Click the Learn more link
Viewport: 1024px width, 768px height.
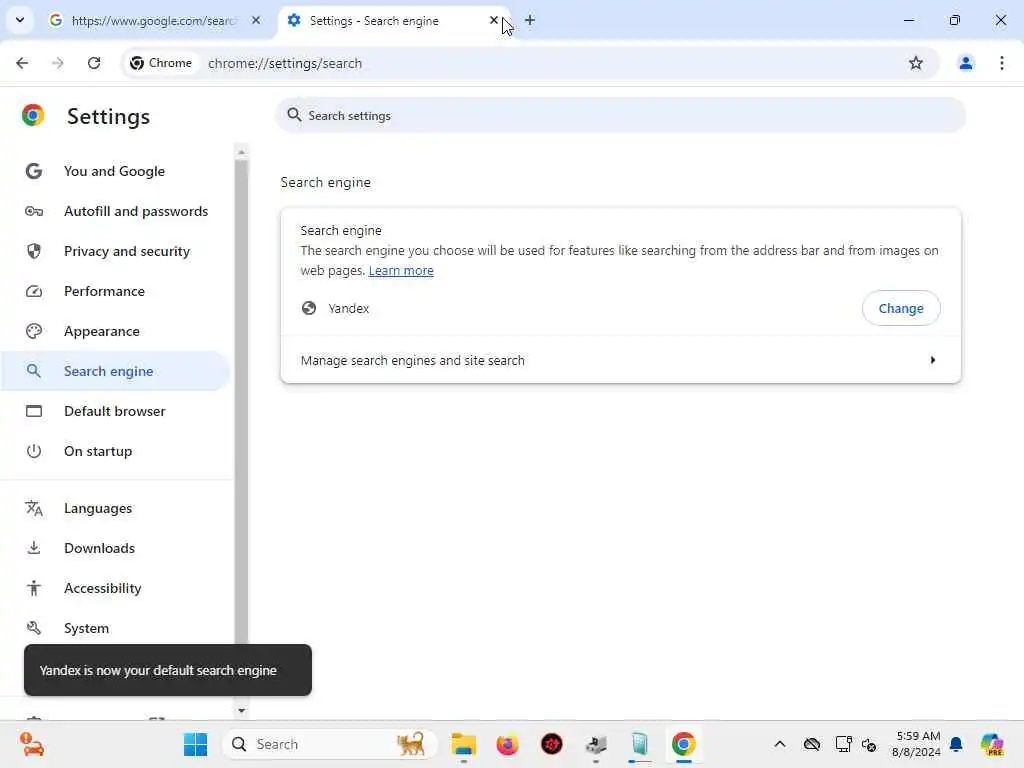(401, 270)
